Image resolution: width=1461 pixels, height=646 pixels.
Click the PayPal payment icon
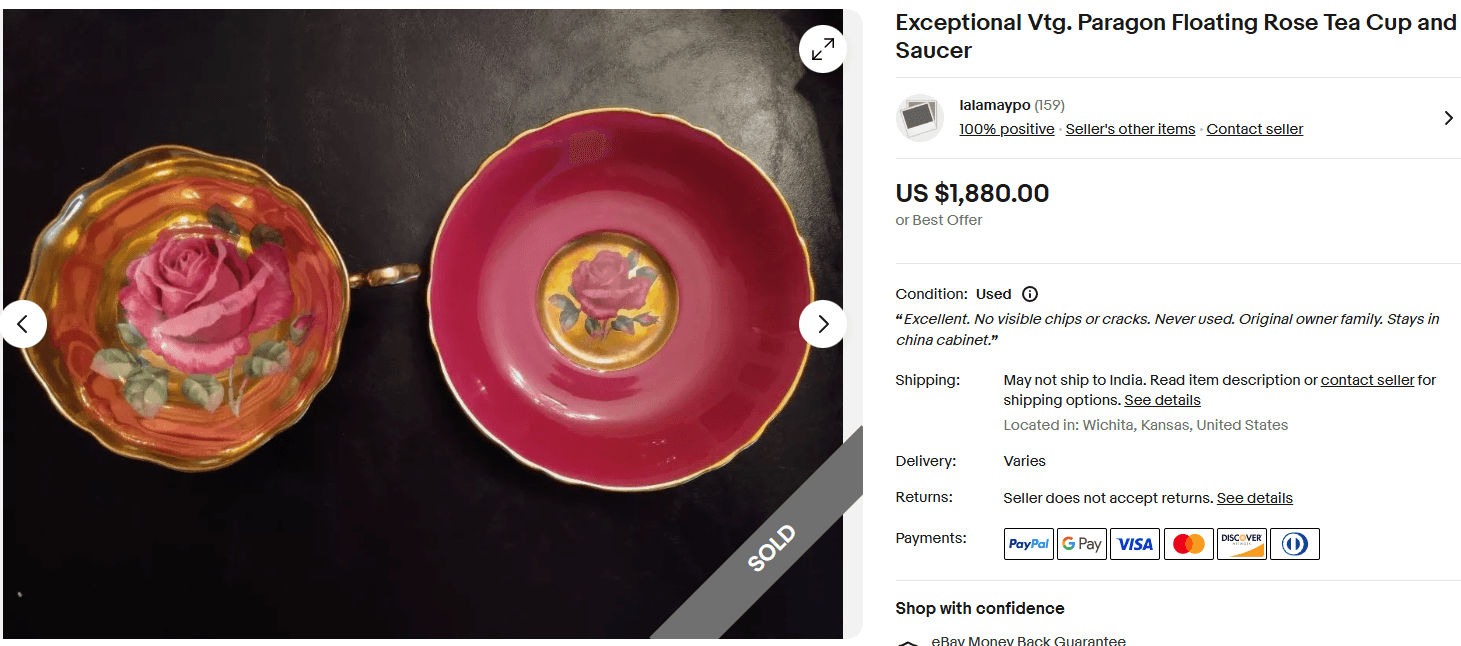point(1028,543)
